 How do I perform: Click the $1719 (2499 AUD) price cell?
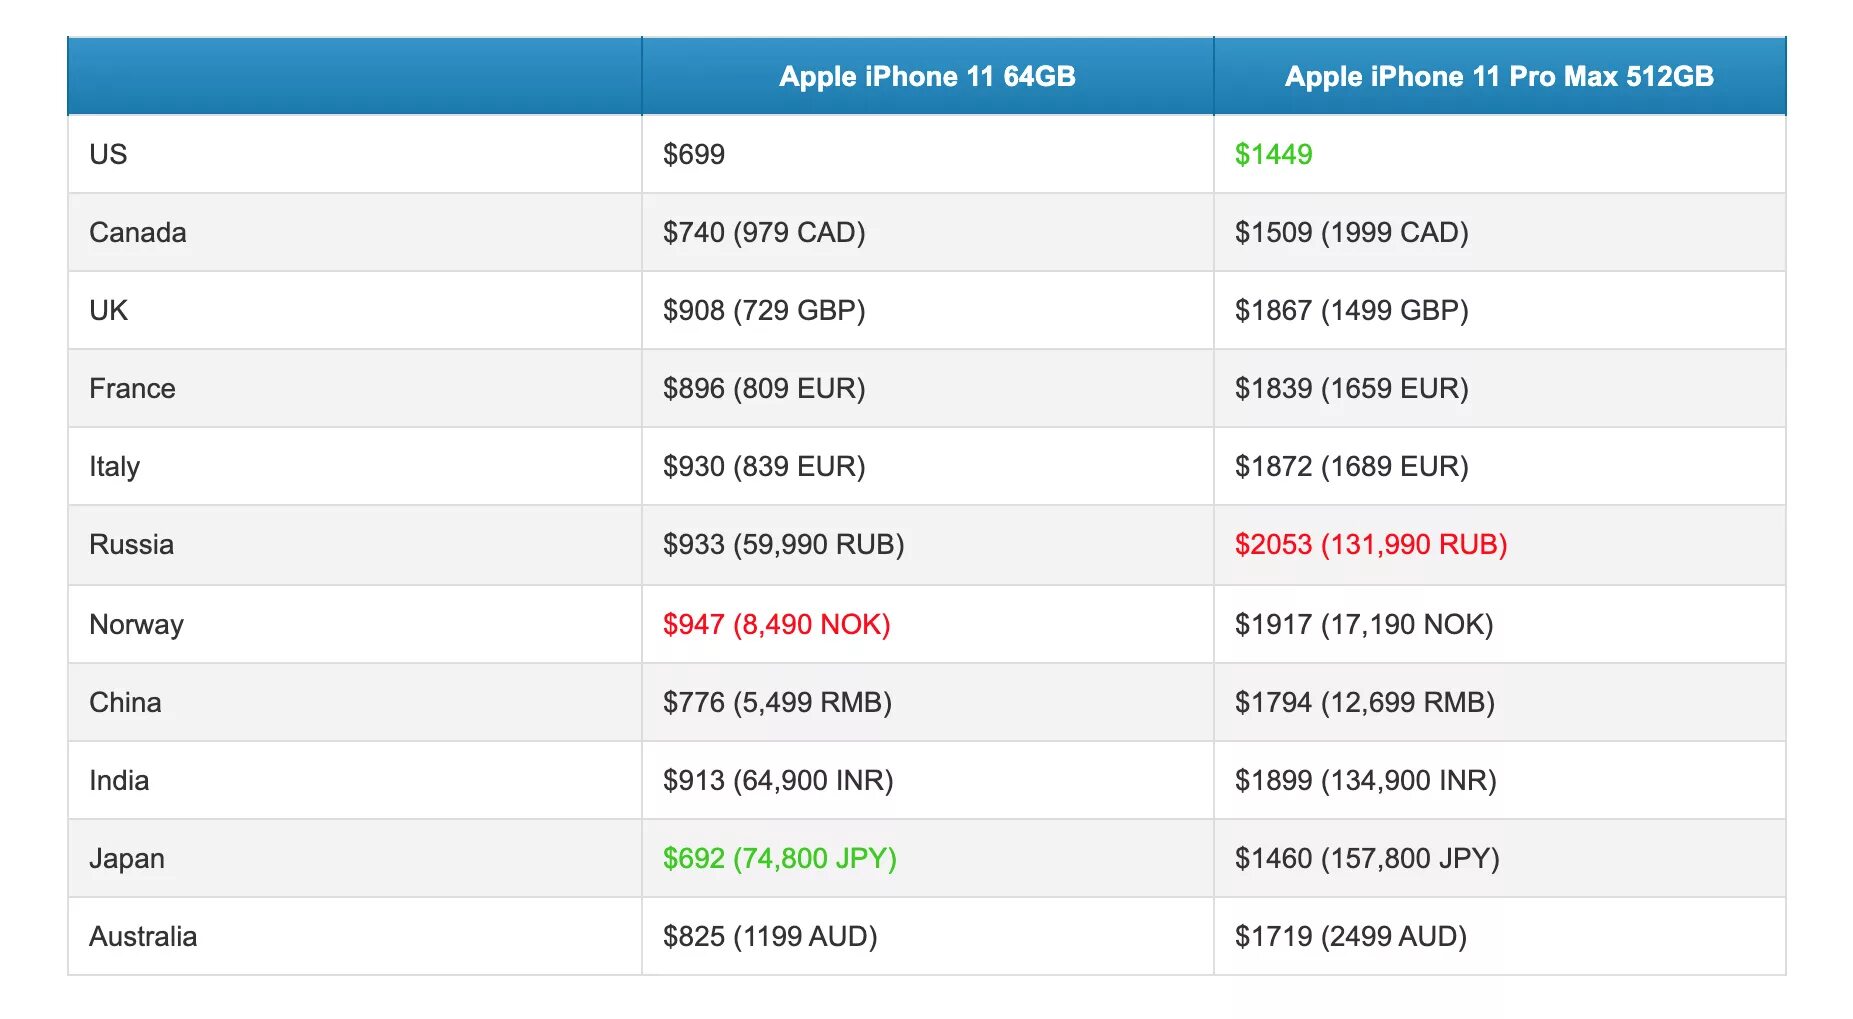tap(1349, 937)
